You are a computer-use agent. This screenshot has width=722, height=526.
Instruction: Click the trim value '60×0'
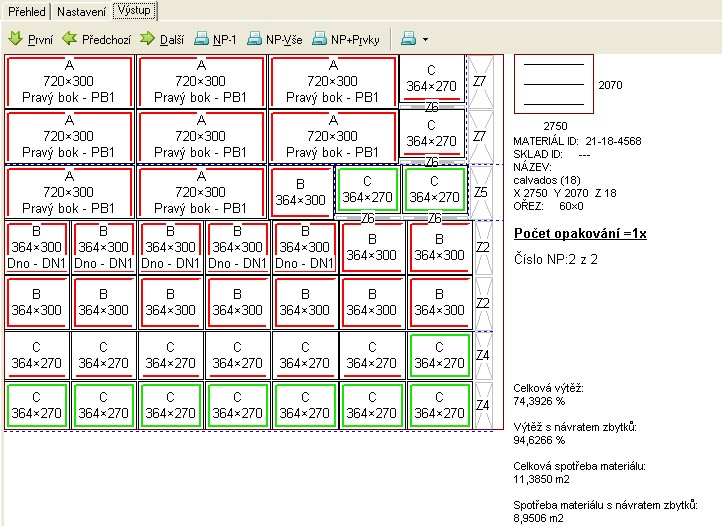tap(571, 206)
